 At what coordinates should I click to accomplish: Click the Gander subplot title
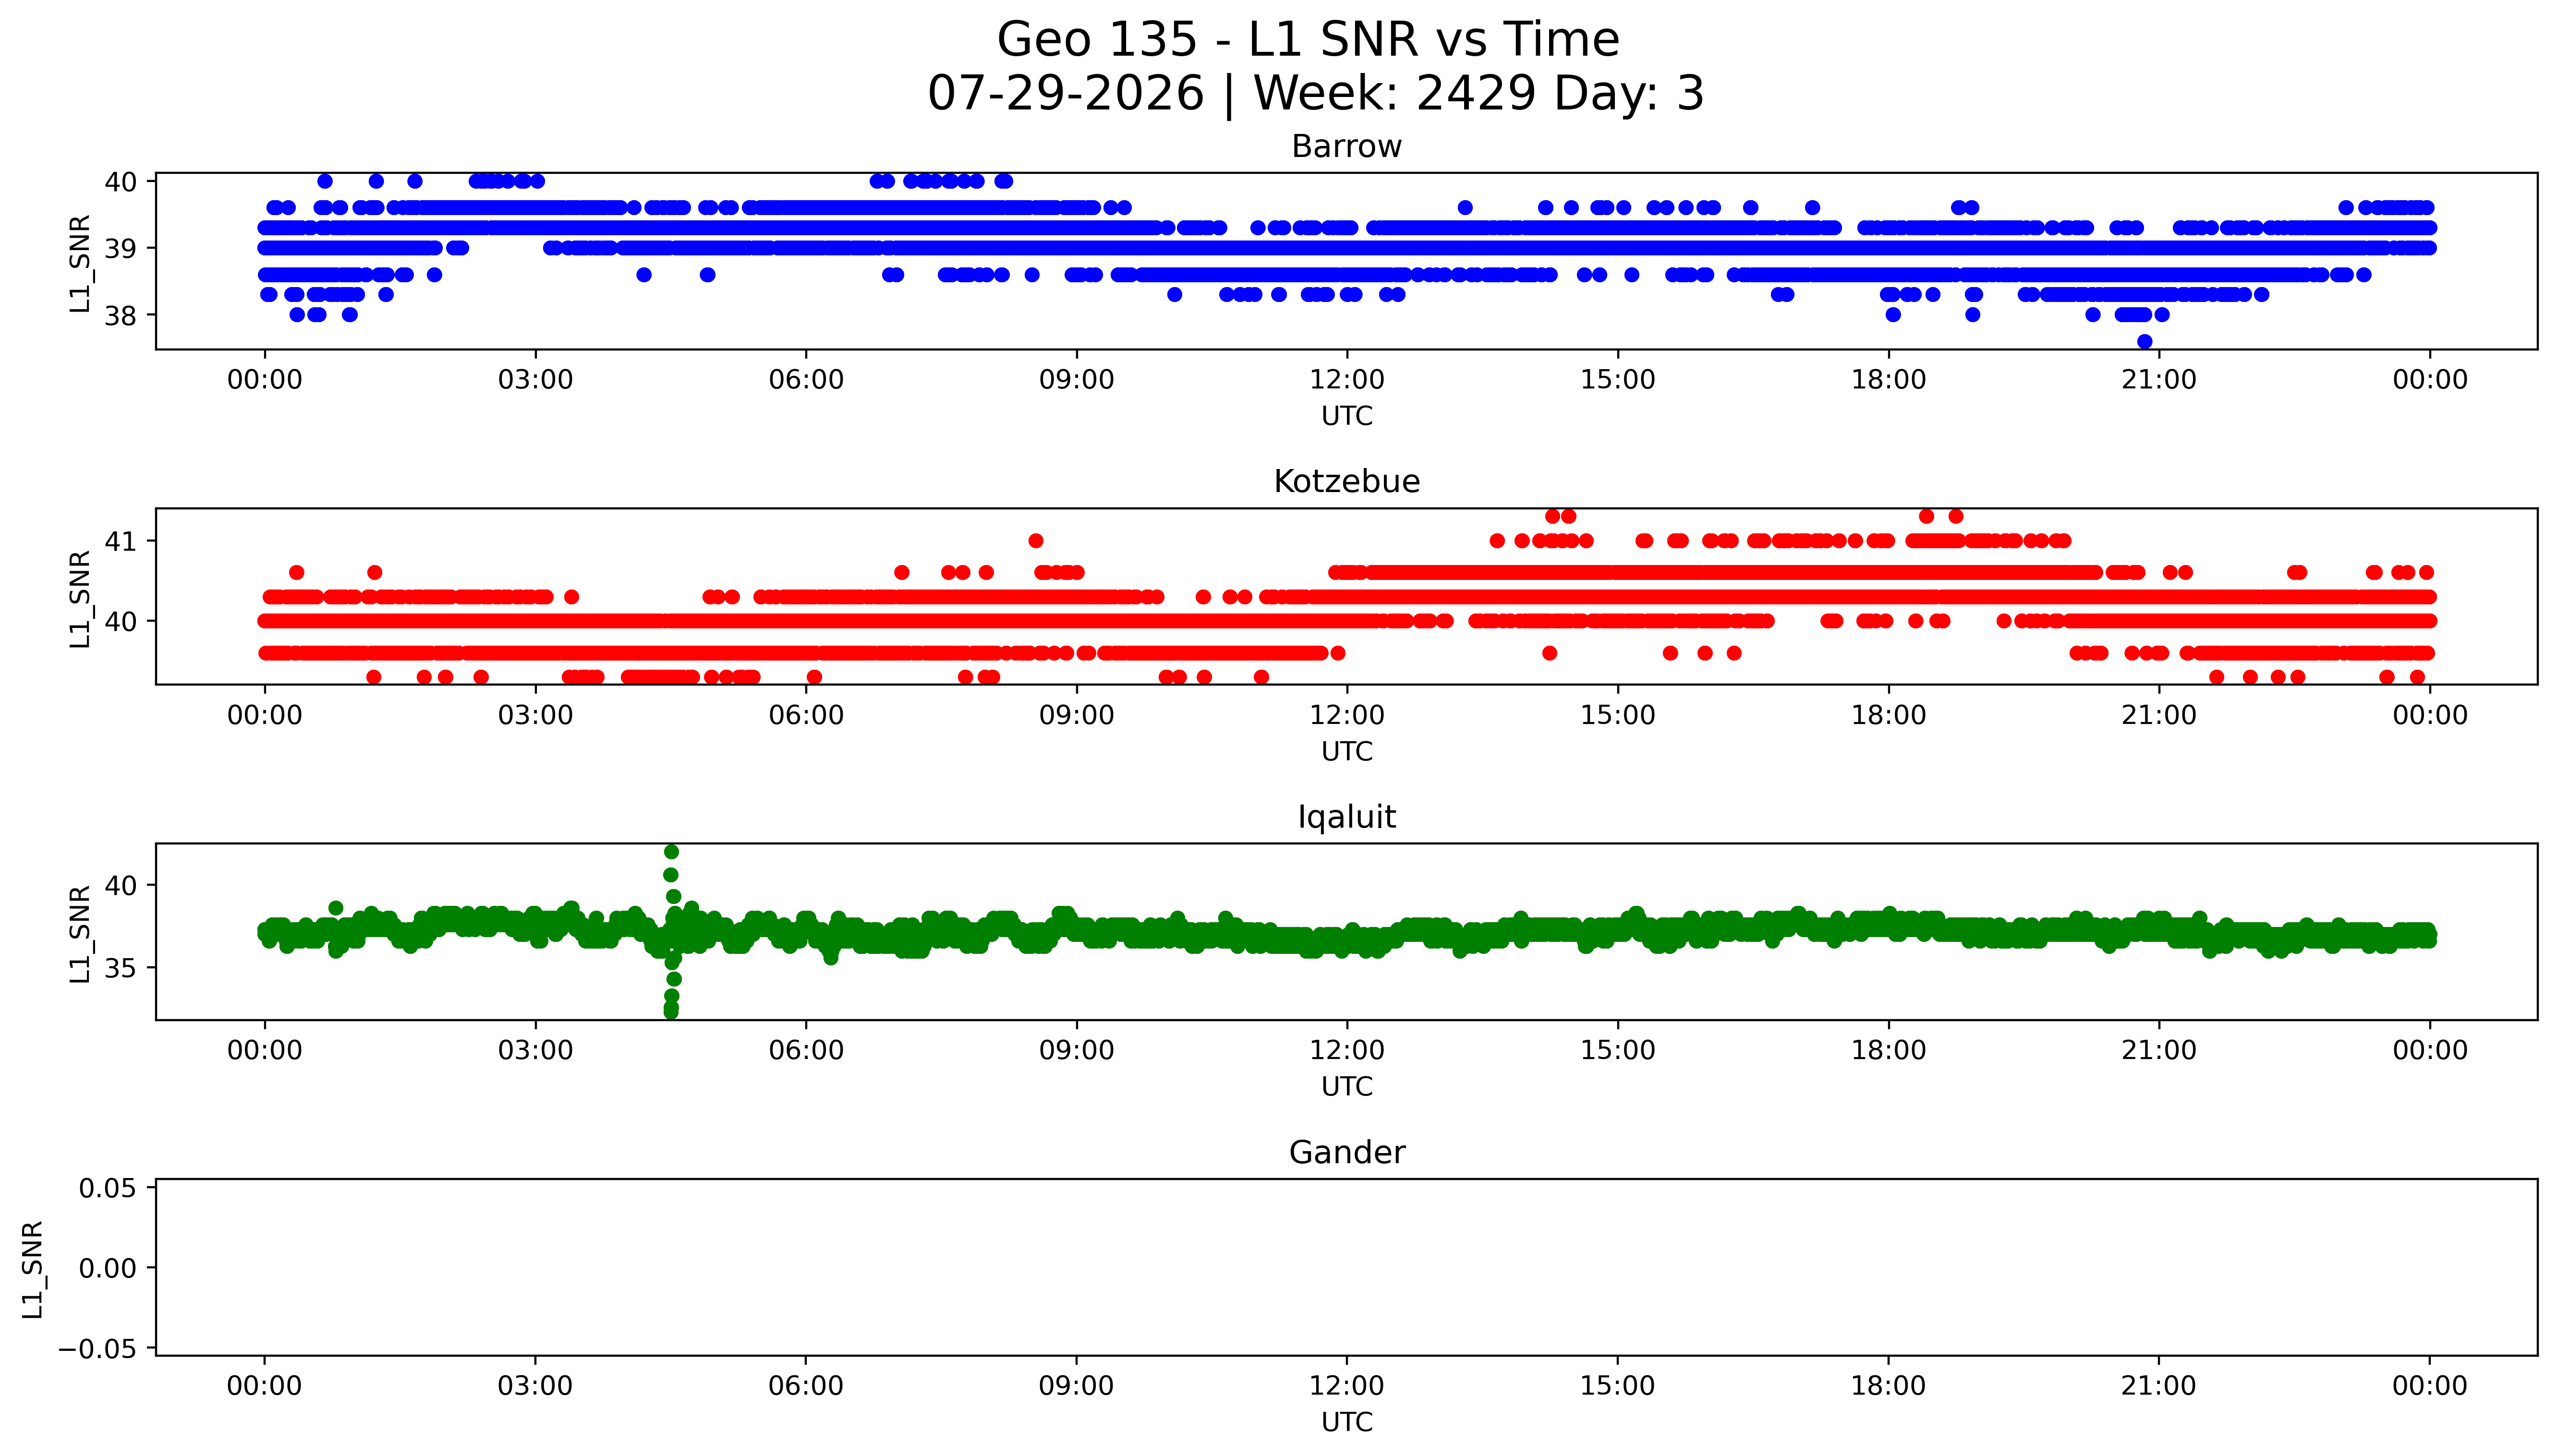[1346, 1153]
